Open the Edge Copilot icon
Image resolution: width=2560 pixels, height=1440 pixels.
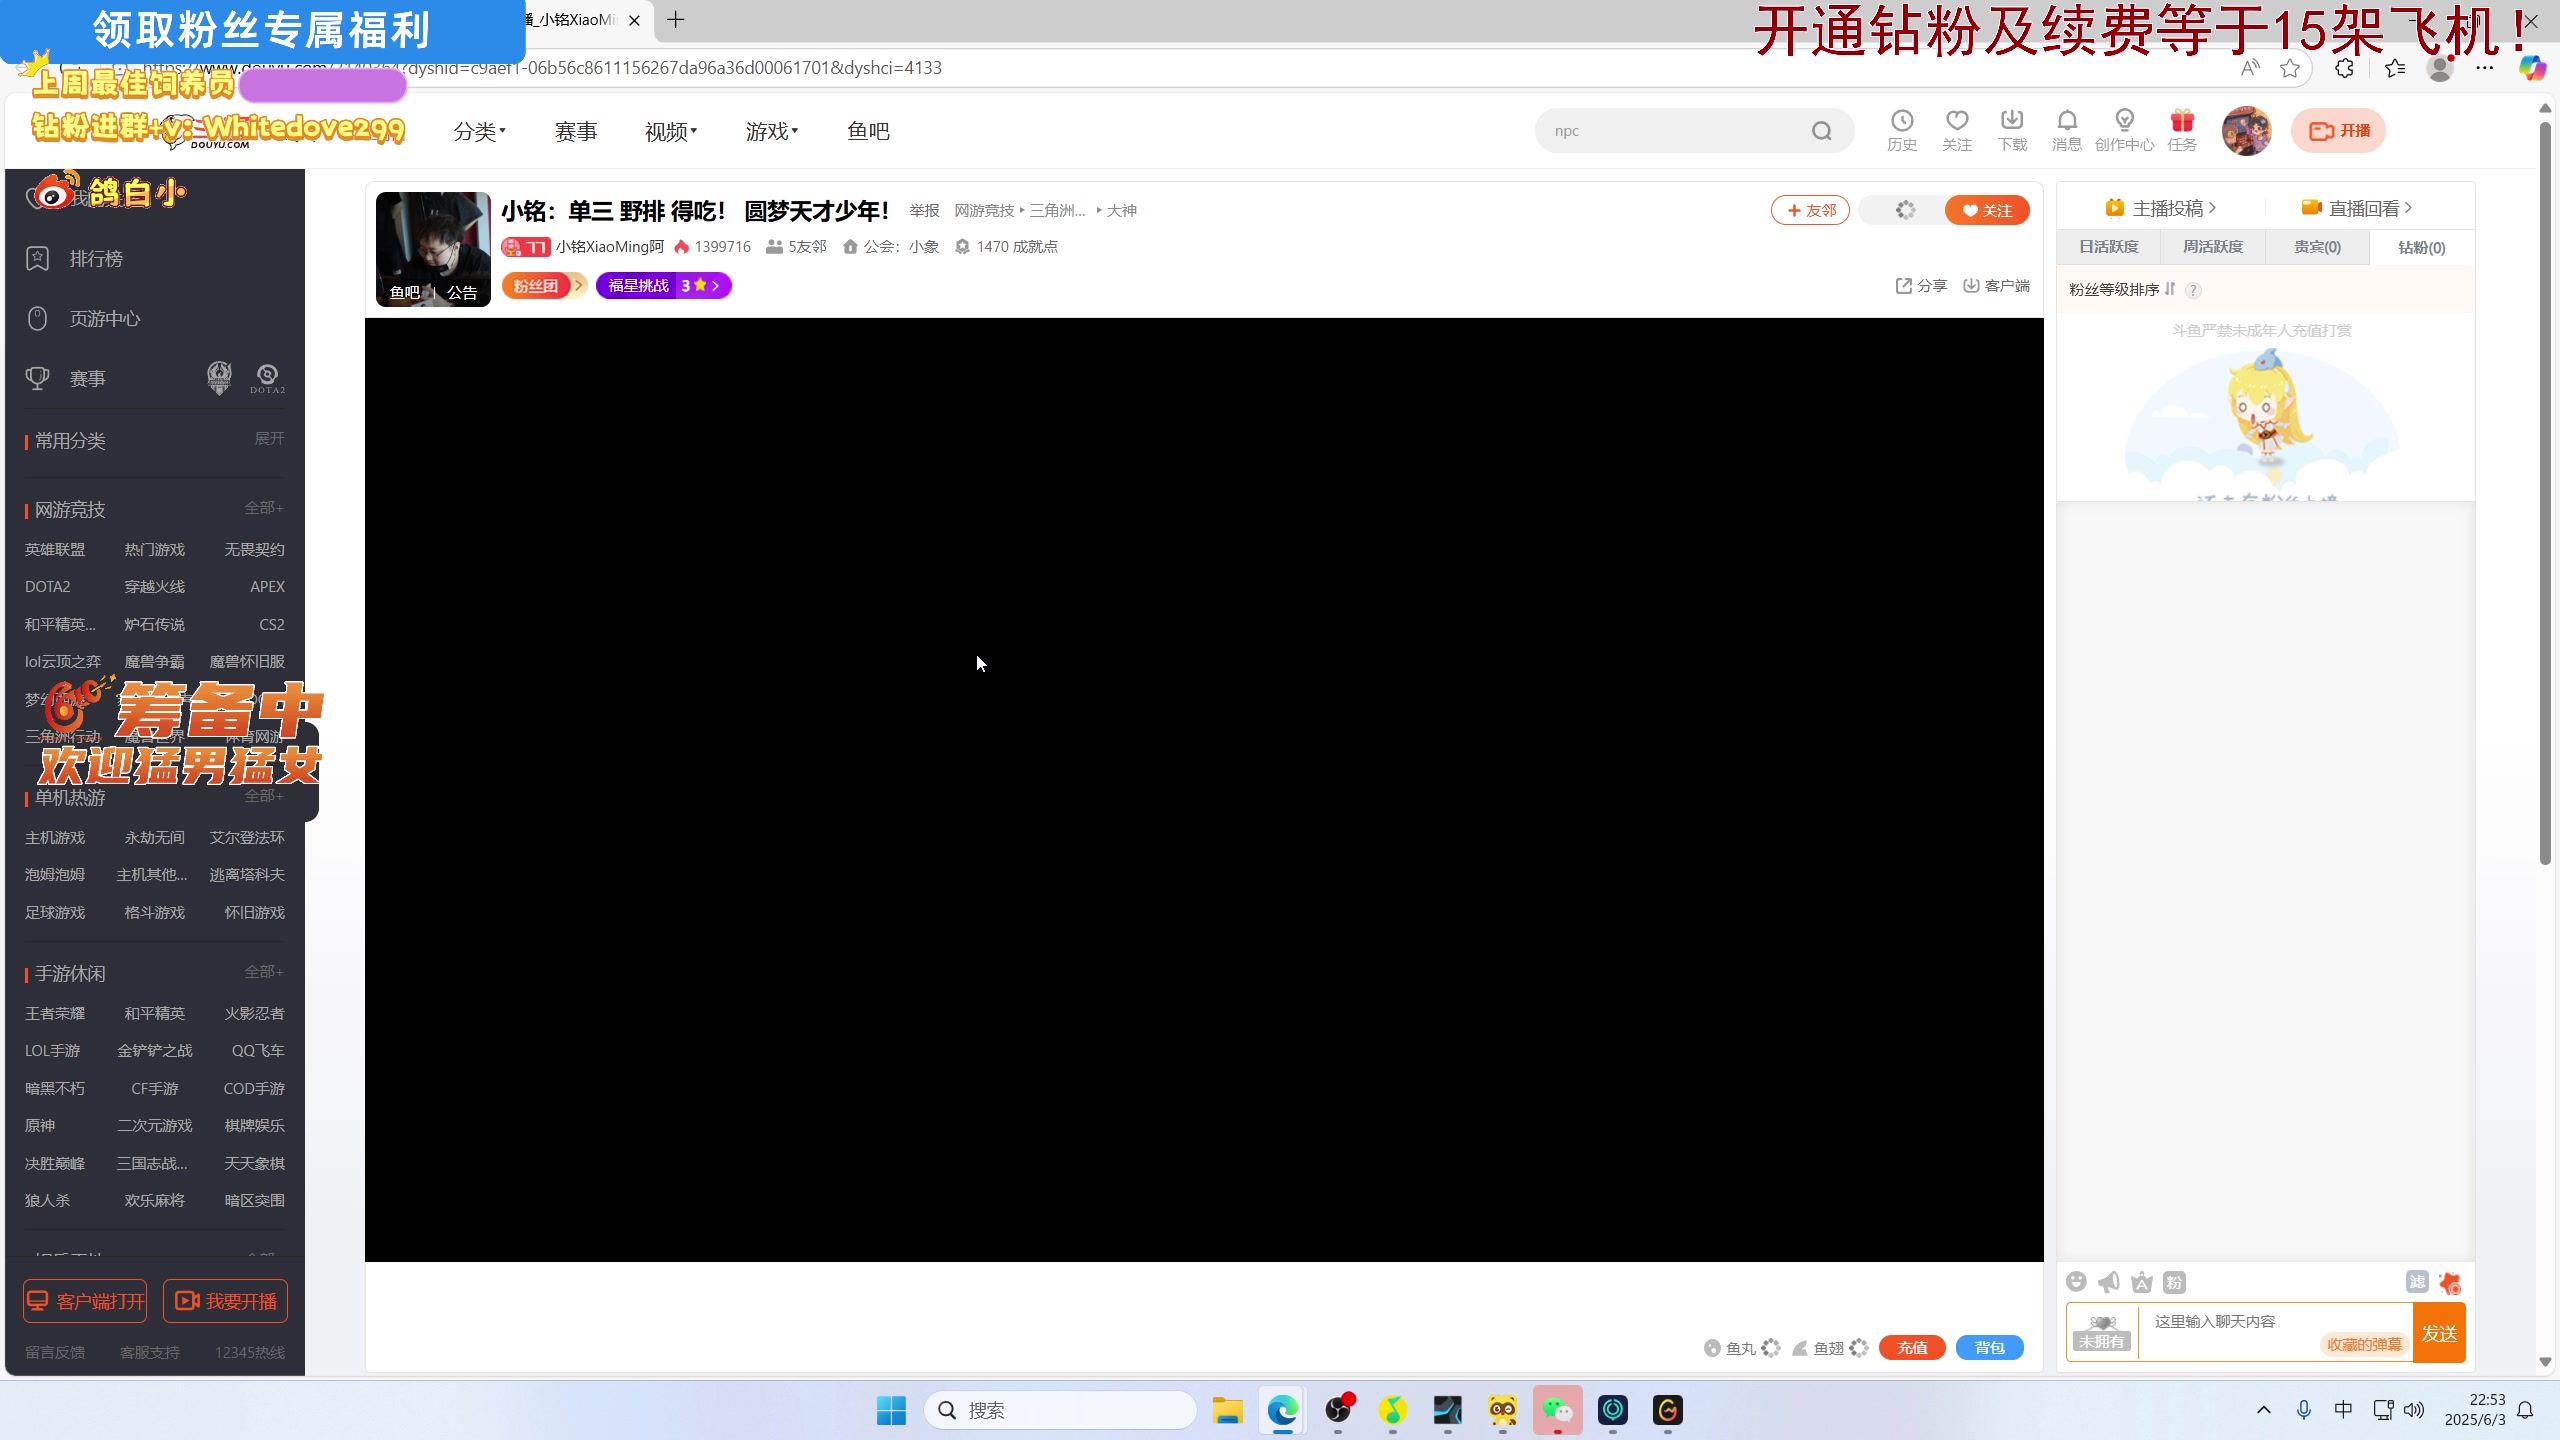(2532, 68)
